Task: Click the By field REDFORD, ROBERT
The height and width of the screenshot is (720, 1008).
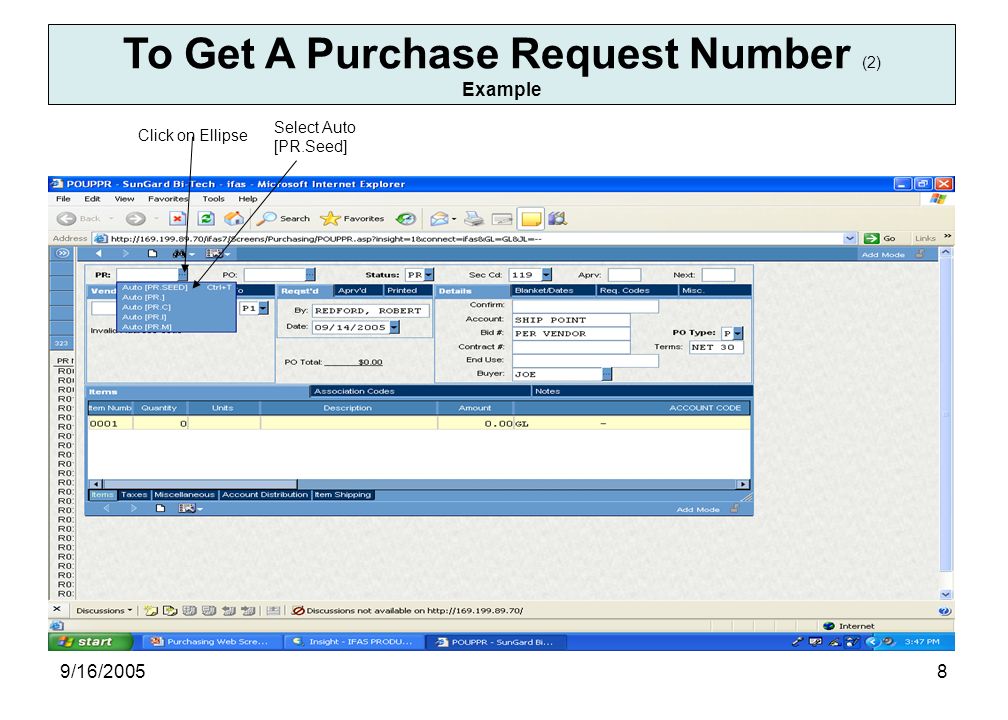Action: click(x=370, y=310)
